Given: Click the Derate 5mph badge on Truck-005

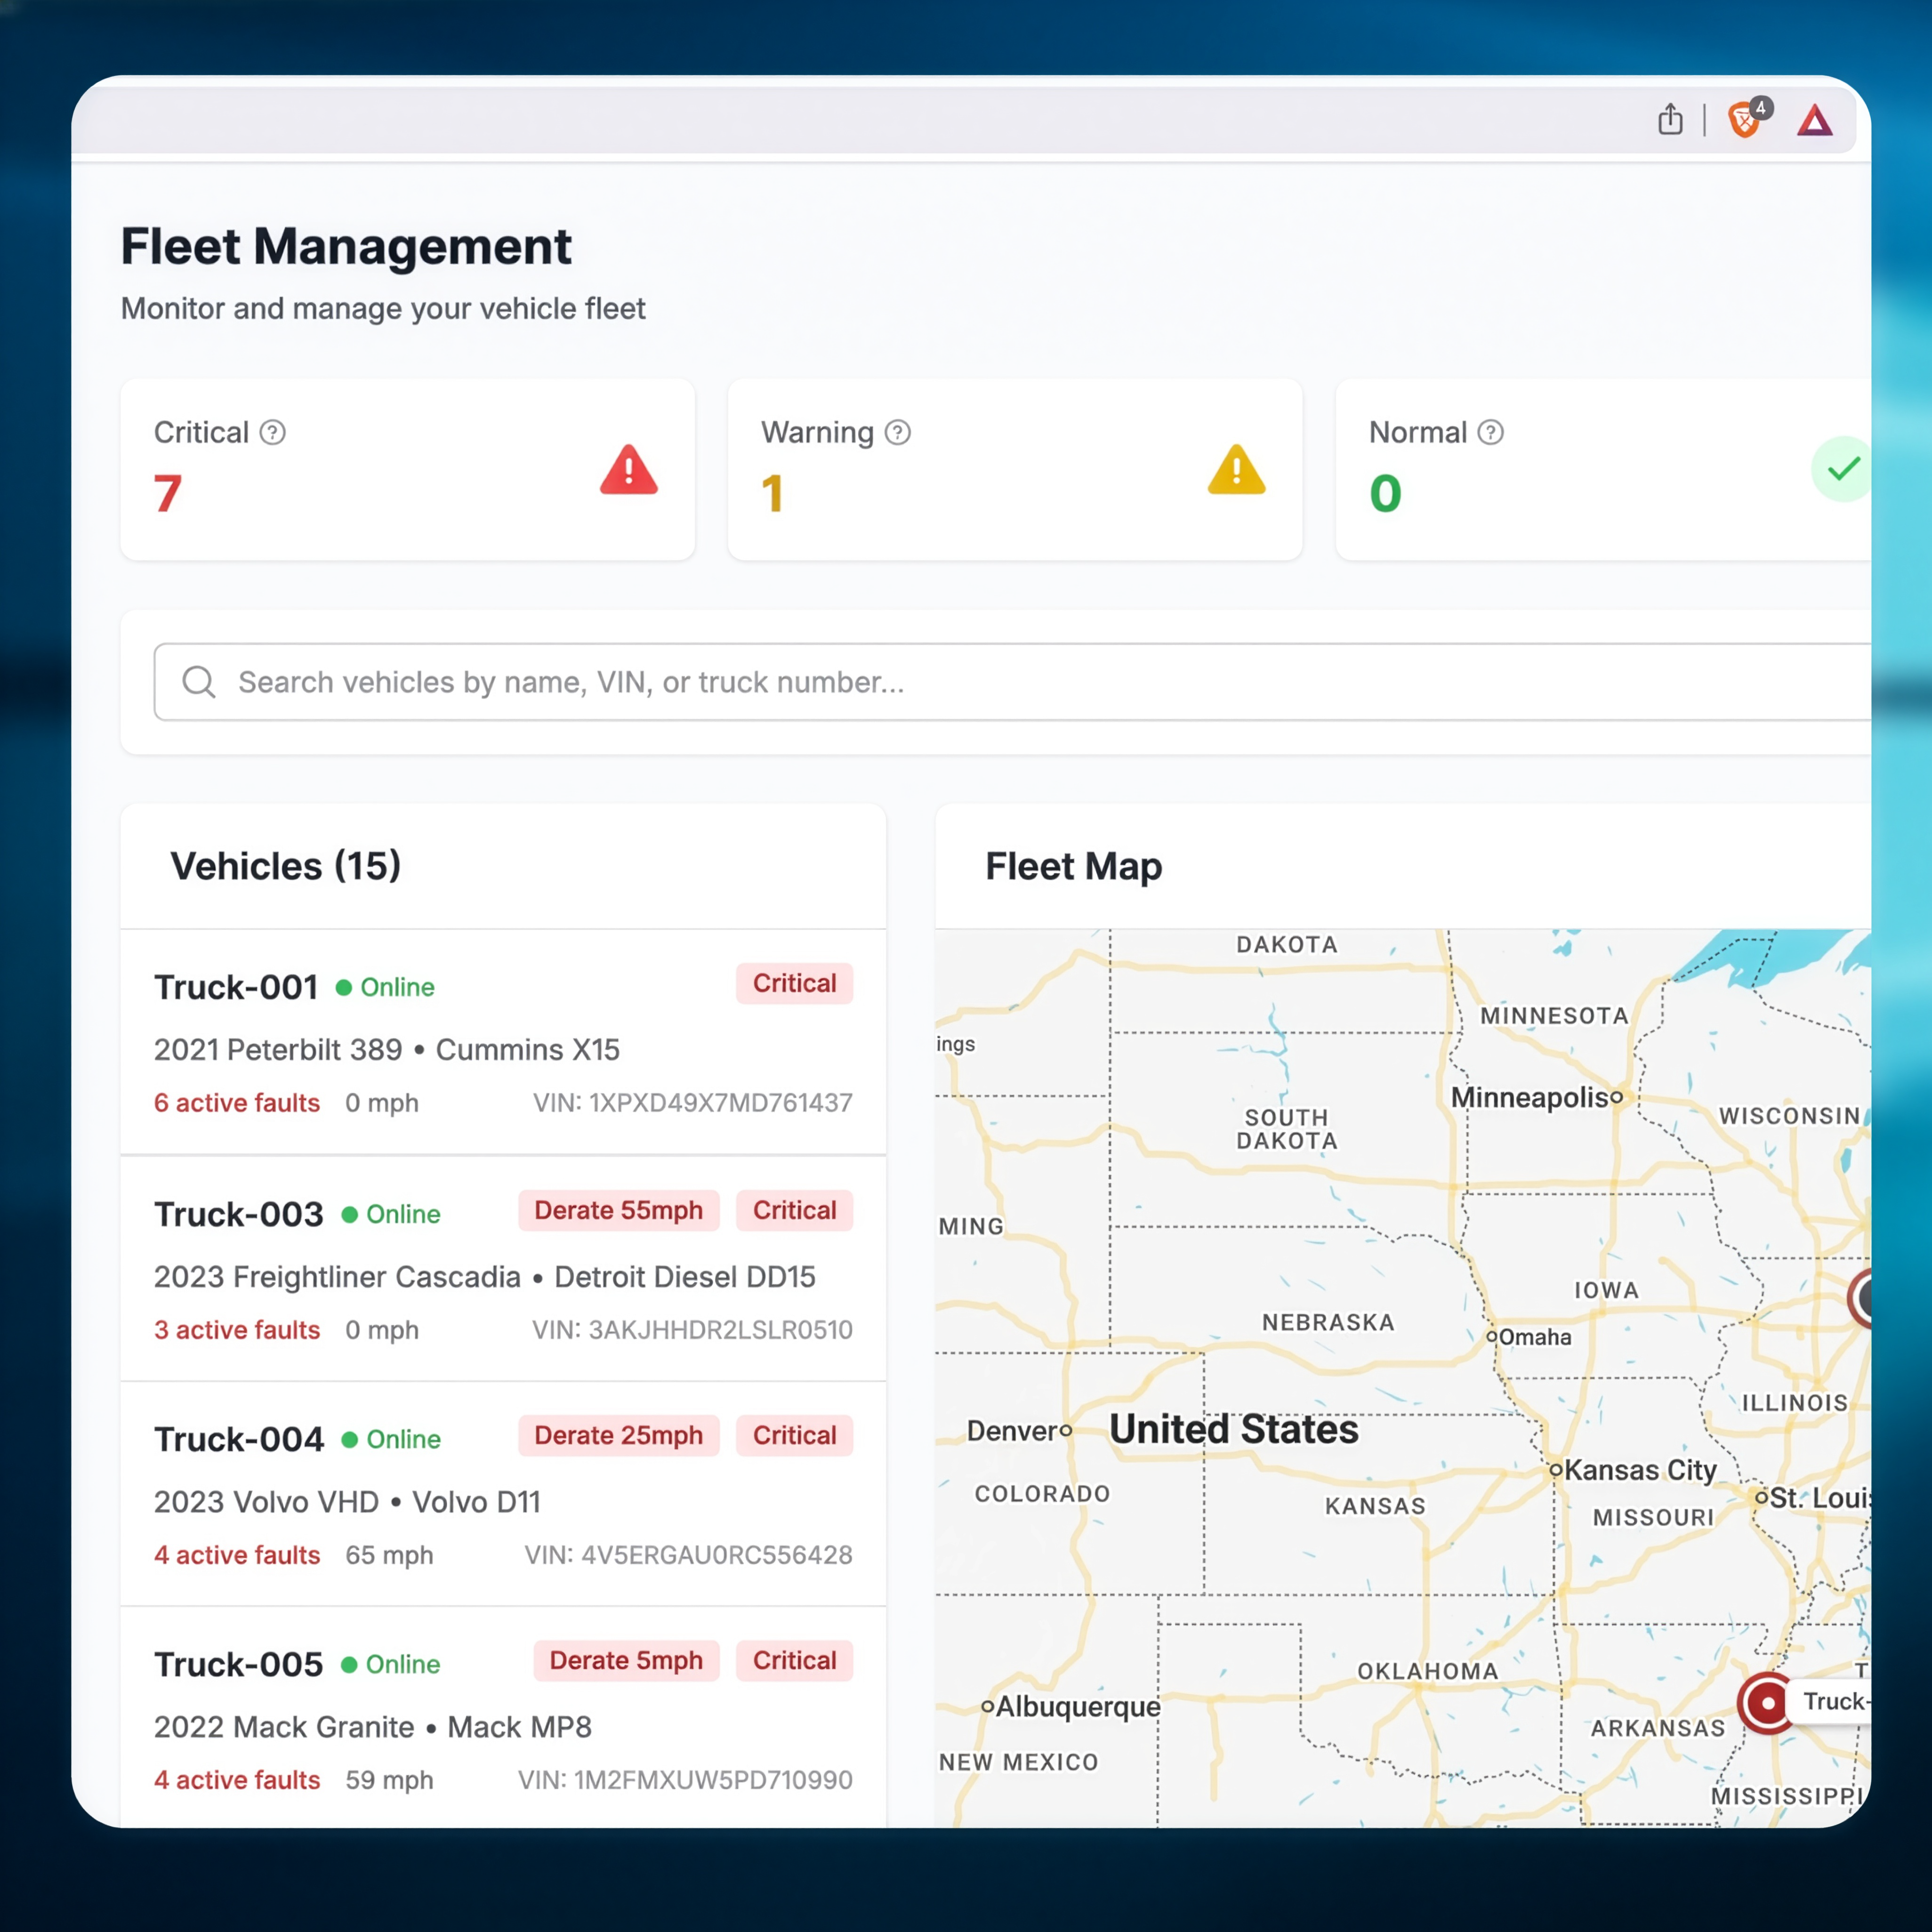Looking at the screenshot, I should pyautogui.click(x=626, y=1660).
